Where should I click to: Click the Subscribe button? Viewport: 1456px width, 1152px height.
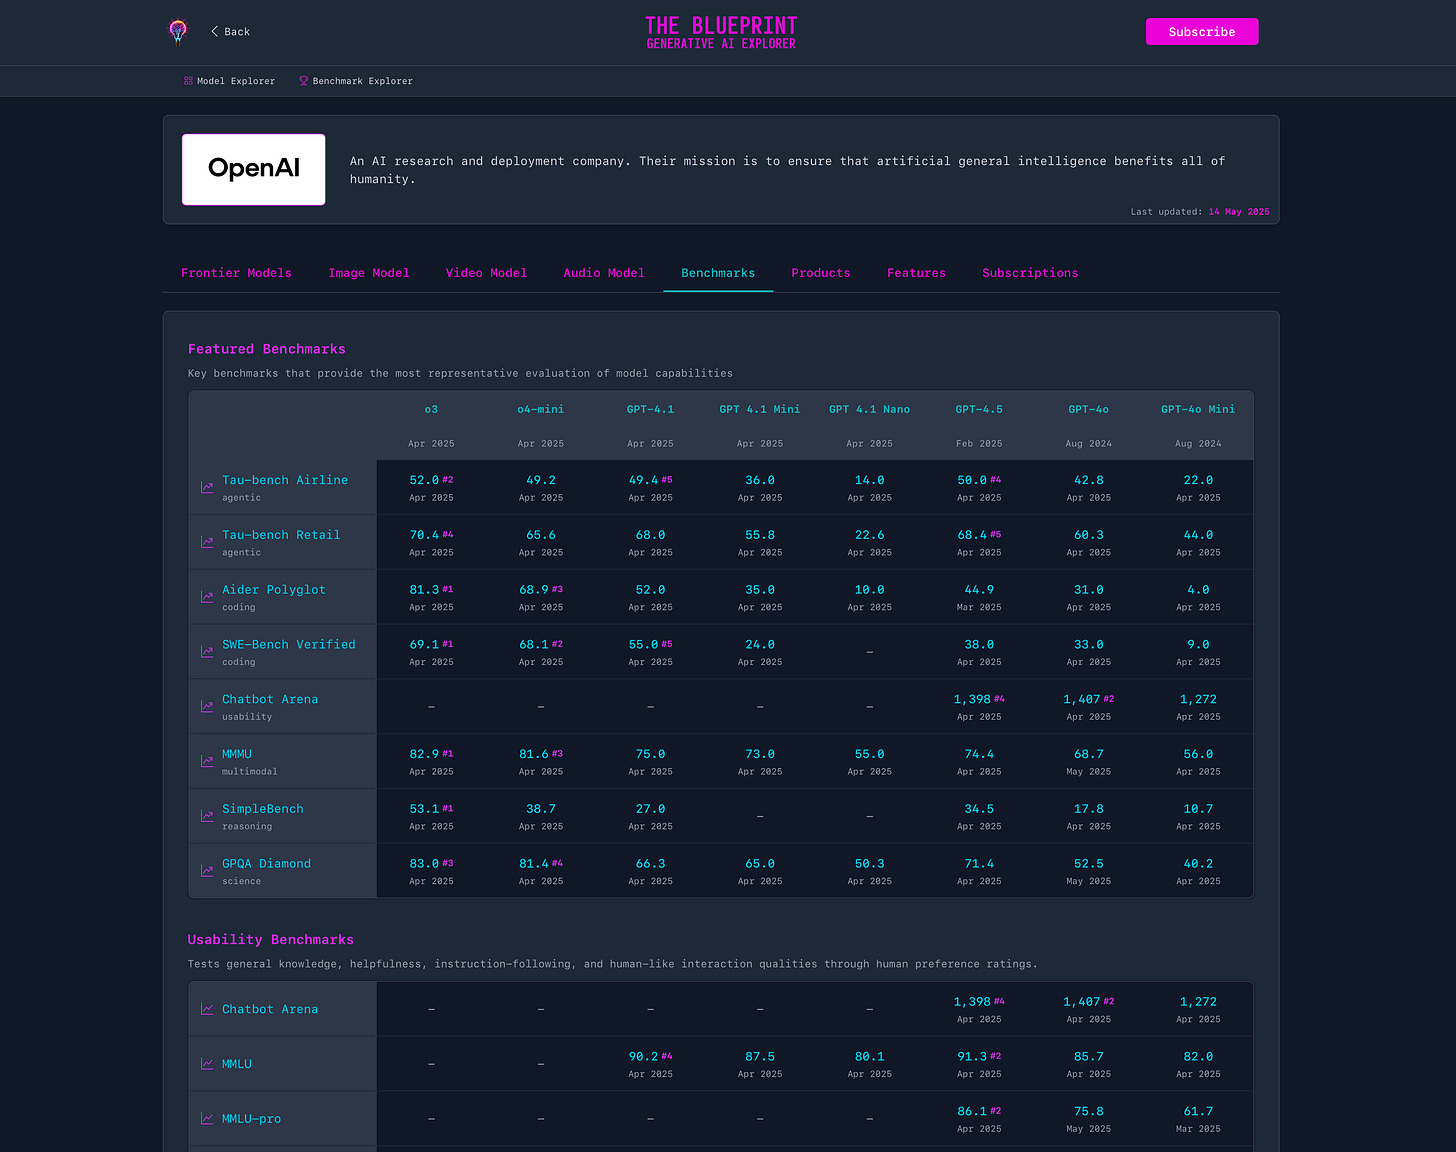(x=1202, y=32)
